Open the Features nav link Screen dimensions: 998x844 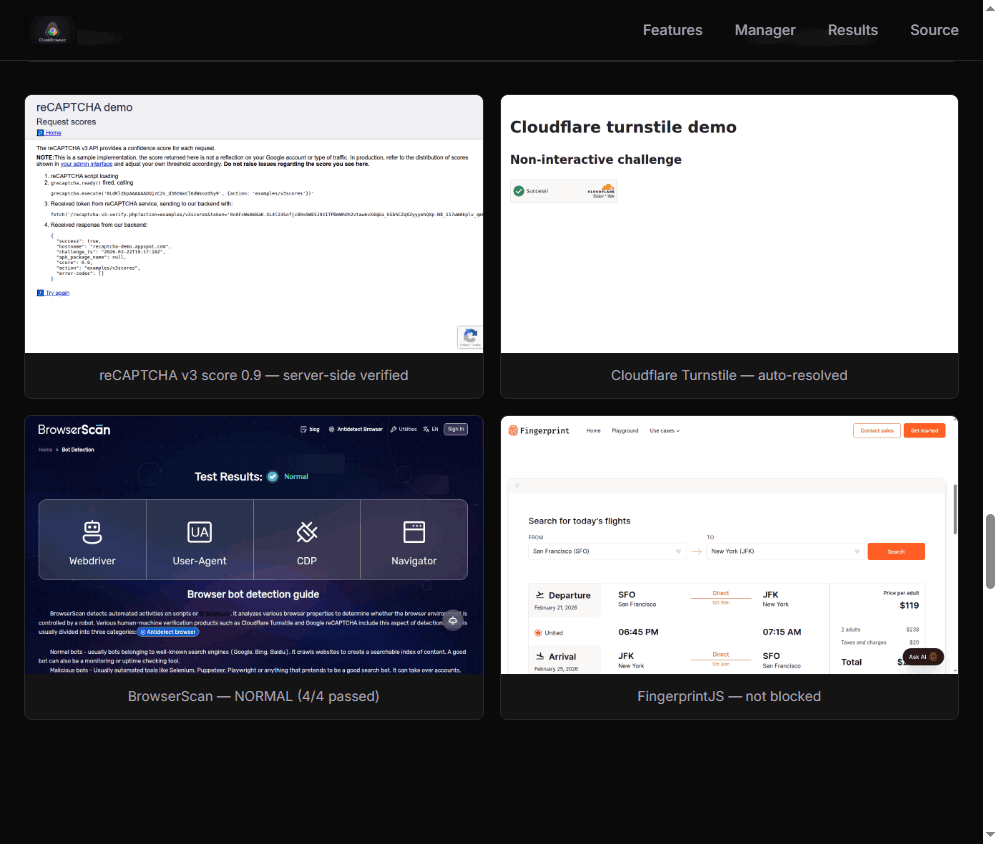[672, 30]
